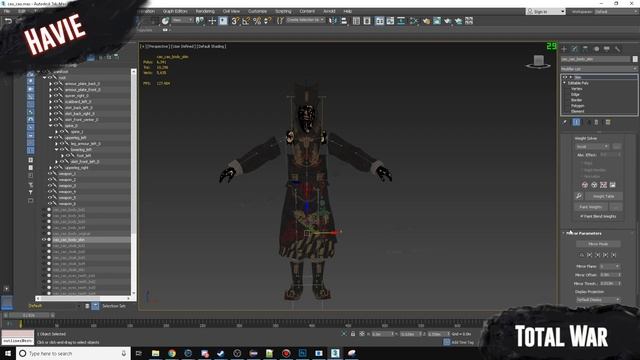The width and height of the screenshot is (640, 360).
Task: Collapse the spine_0 node
Action: 51,126
